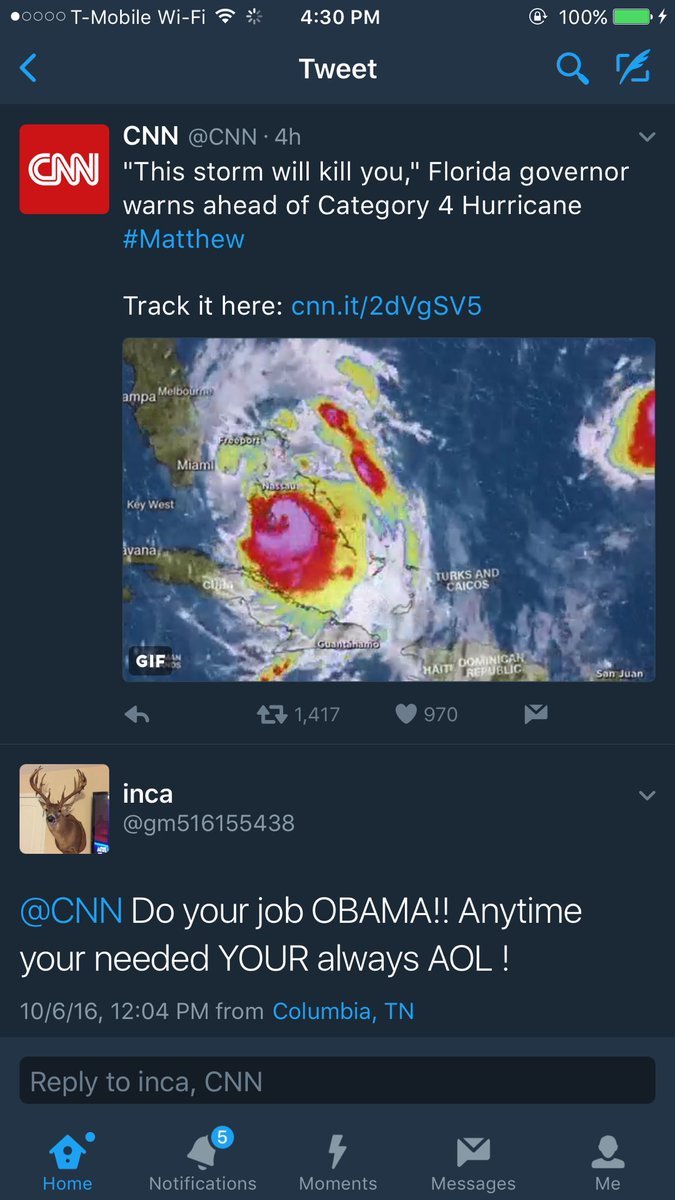Open the search magnifier icon
Image resolution: width=675 pixels, height=1200 pixels.
(572, 69)
